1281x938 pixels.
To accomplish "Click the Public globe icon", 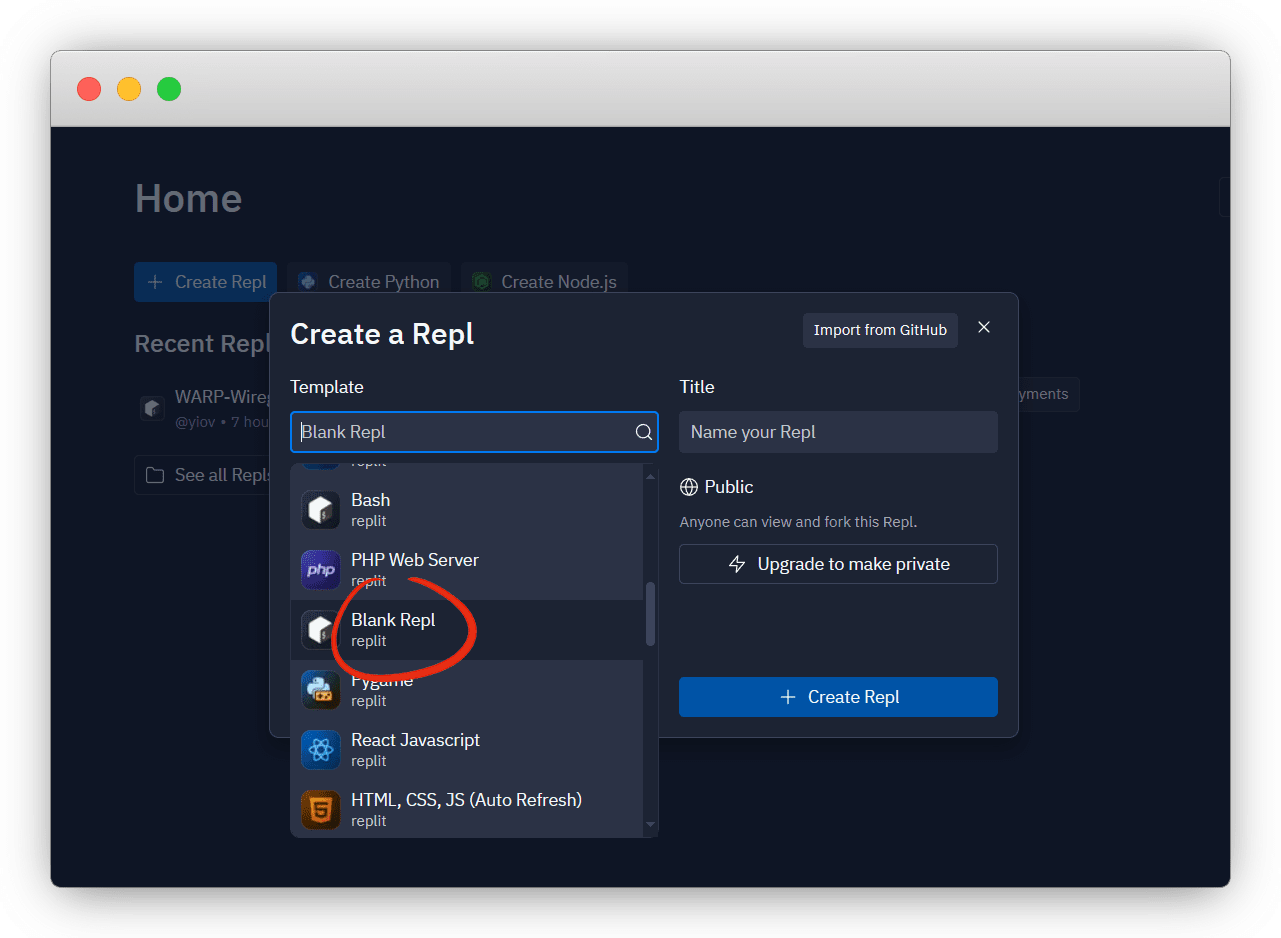I will coord(689,487).
